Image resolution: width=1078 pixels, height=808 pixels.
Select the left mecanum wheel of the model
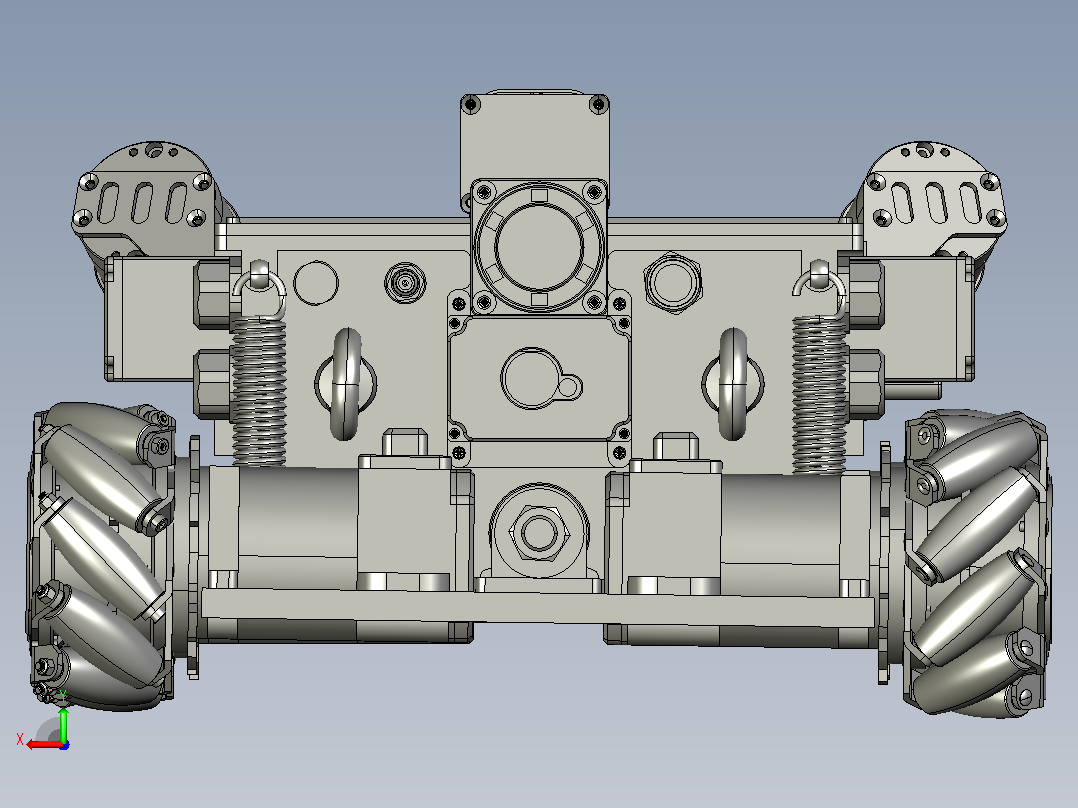click(100, 556)
